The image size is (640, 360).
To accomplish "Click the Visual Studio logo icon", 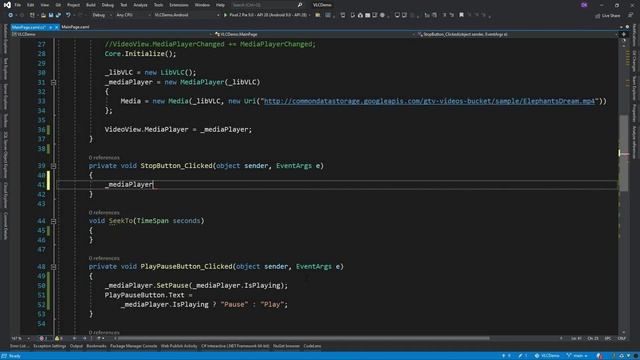I will coord(7,5).
